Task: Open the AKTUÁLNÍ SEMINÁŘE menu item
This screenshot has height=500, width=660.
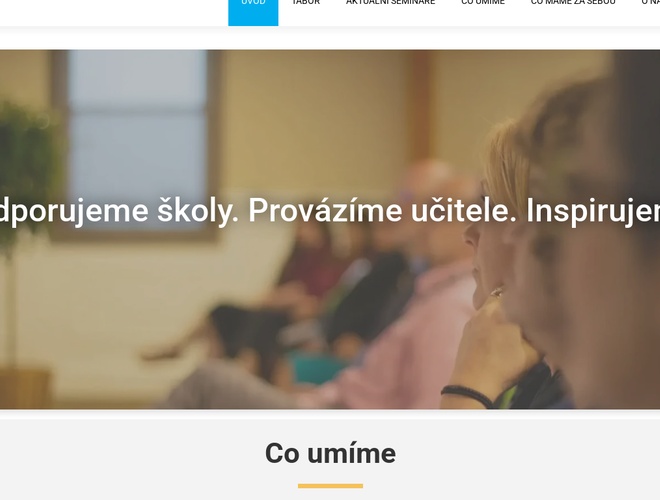Action: 390,3
